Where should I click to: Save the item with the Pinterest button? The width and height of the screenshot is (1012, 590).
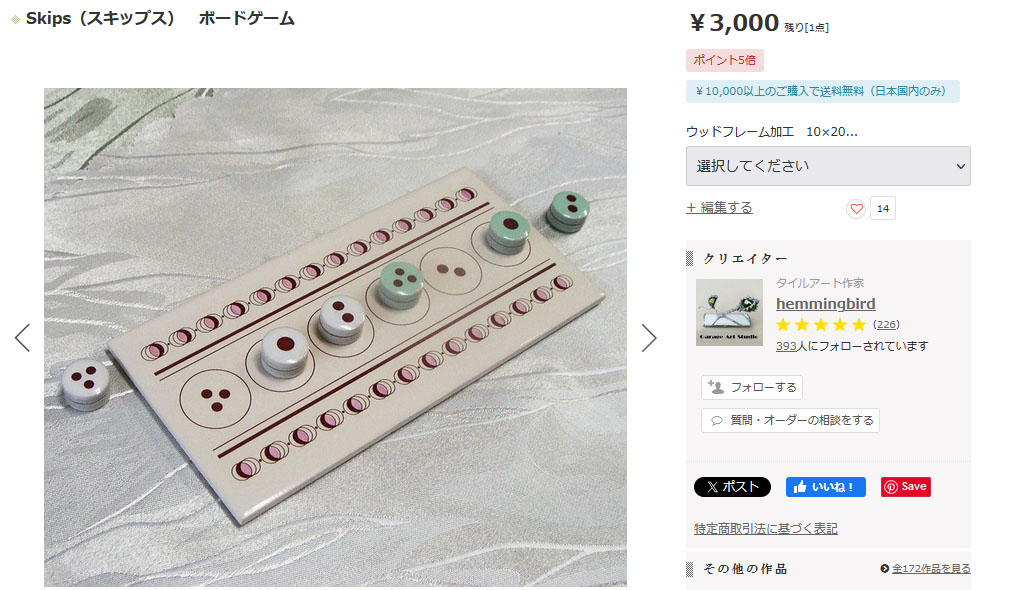coord(906,487)
